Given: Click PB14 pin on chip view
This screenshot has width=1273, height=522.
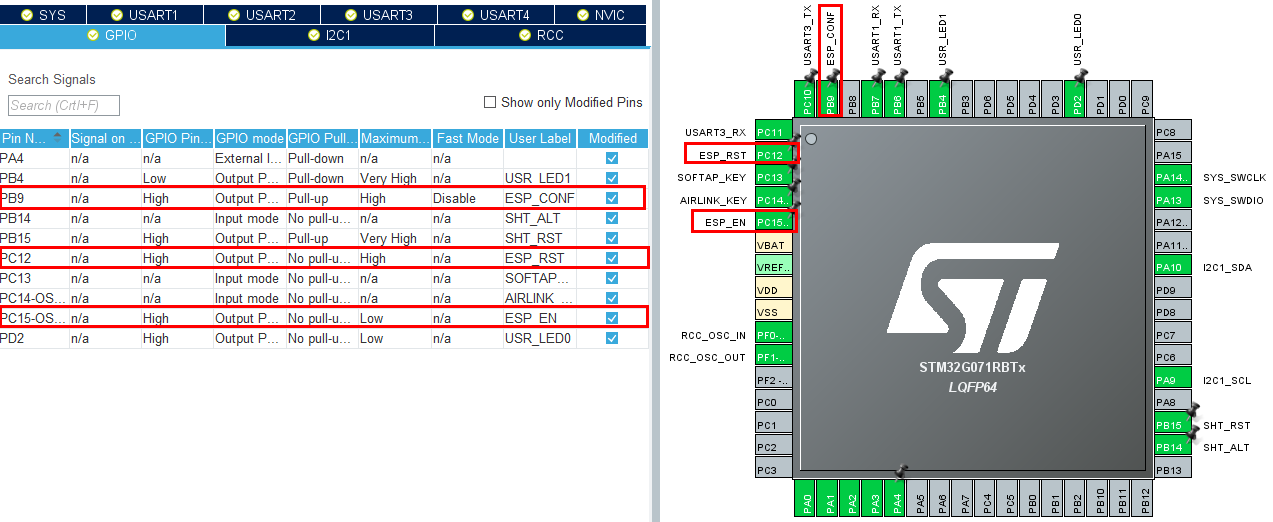Looking at the screenshot, I should pos(1172,447).
